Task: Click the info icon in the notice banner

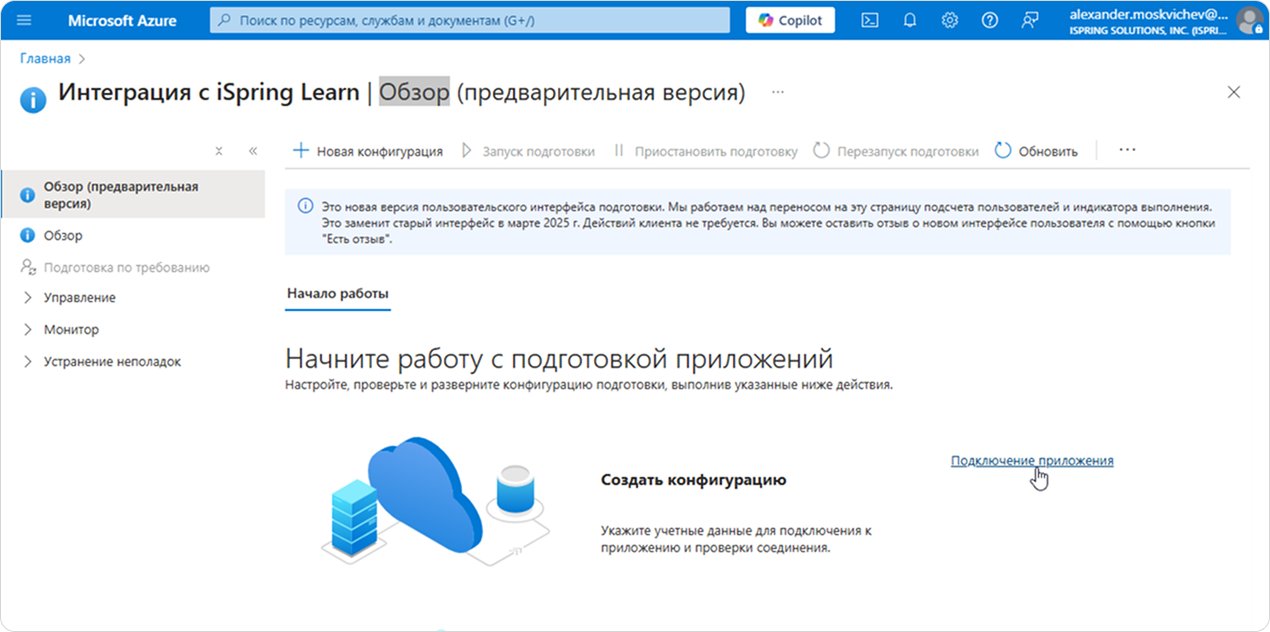Action: (306, 206)
